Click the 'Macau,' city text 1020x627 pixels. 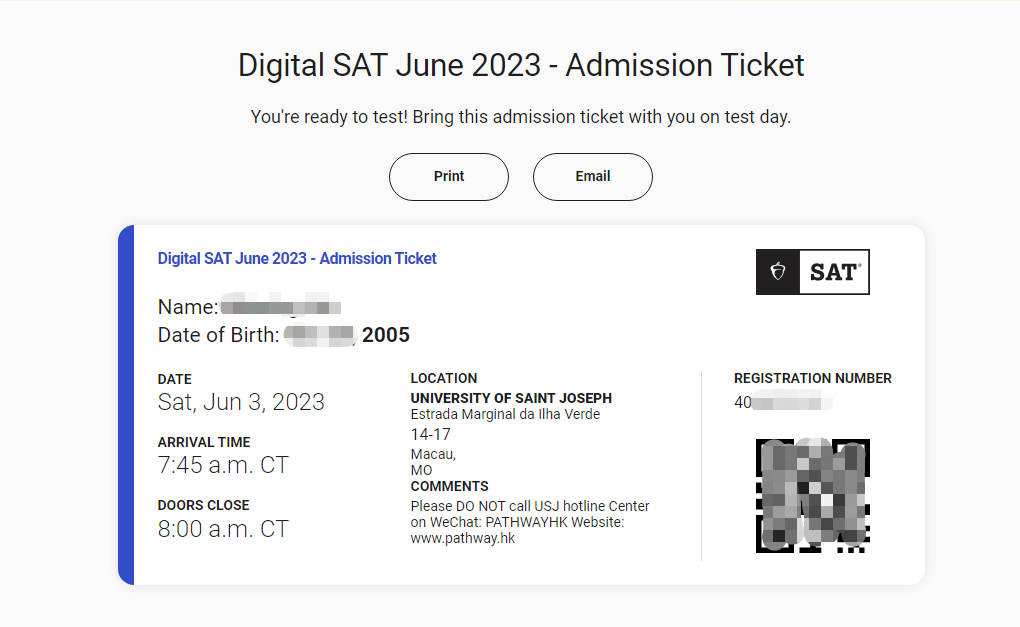433,454
